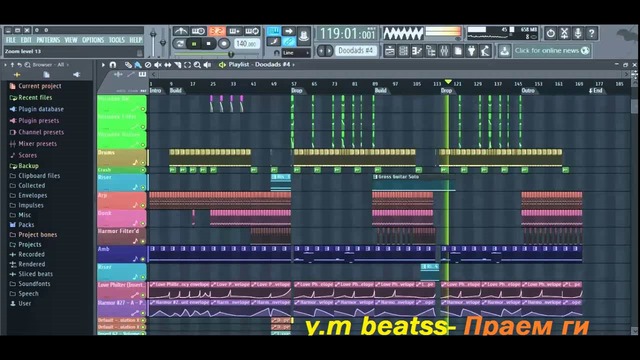Open the FILE menu

tap(11, 40)
